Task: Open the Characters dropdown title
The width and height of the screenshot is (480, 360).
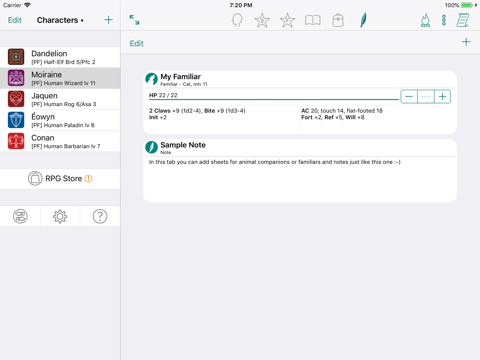Action: pos(60,20)
